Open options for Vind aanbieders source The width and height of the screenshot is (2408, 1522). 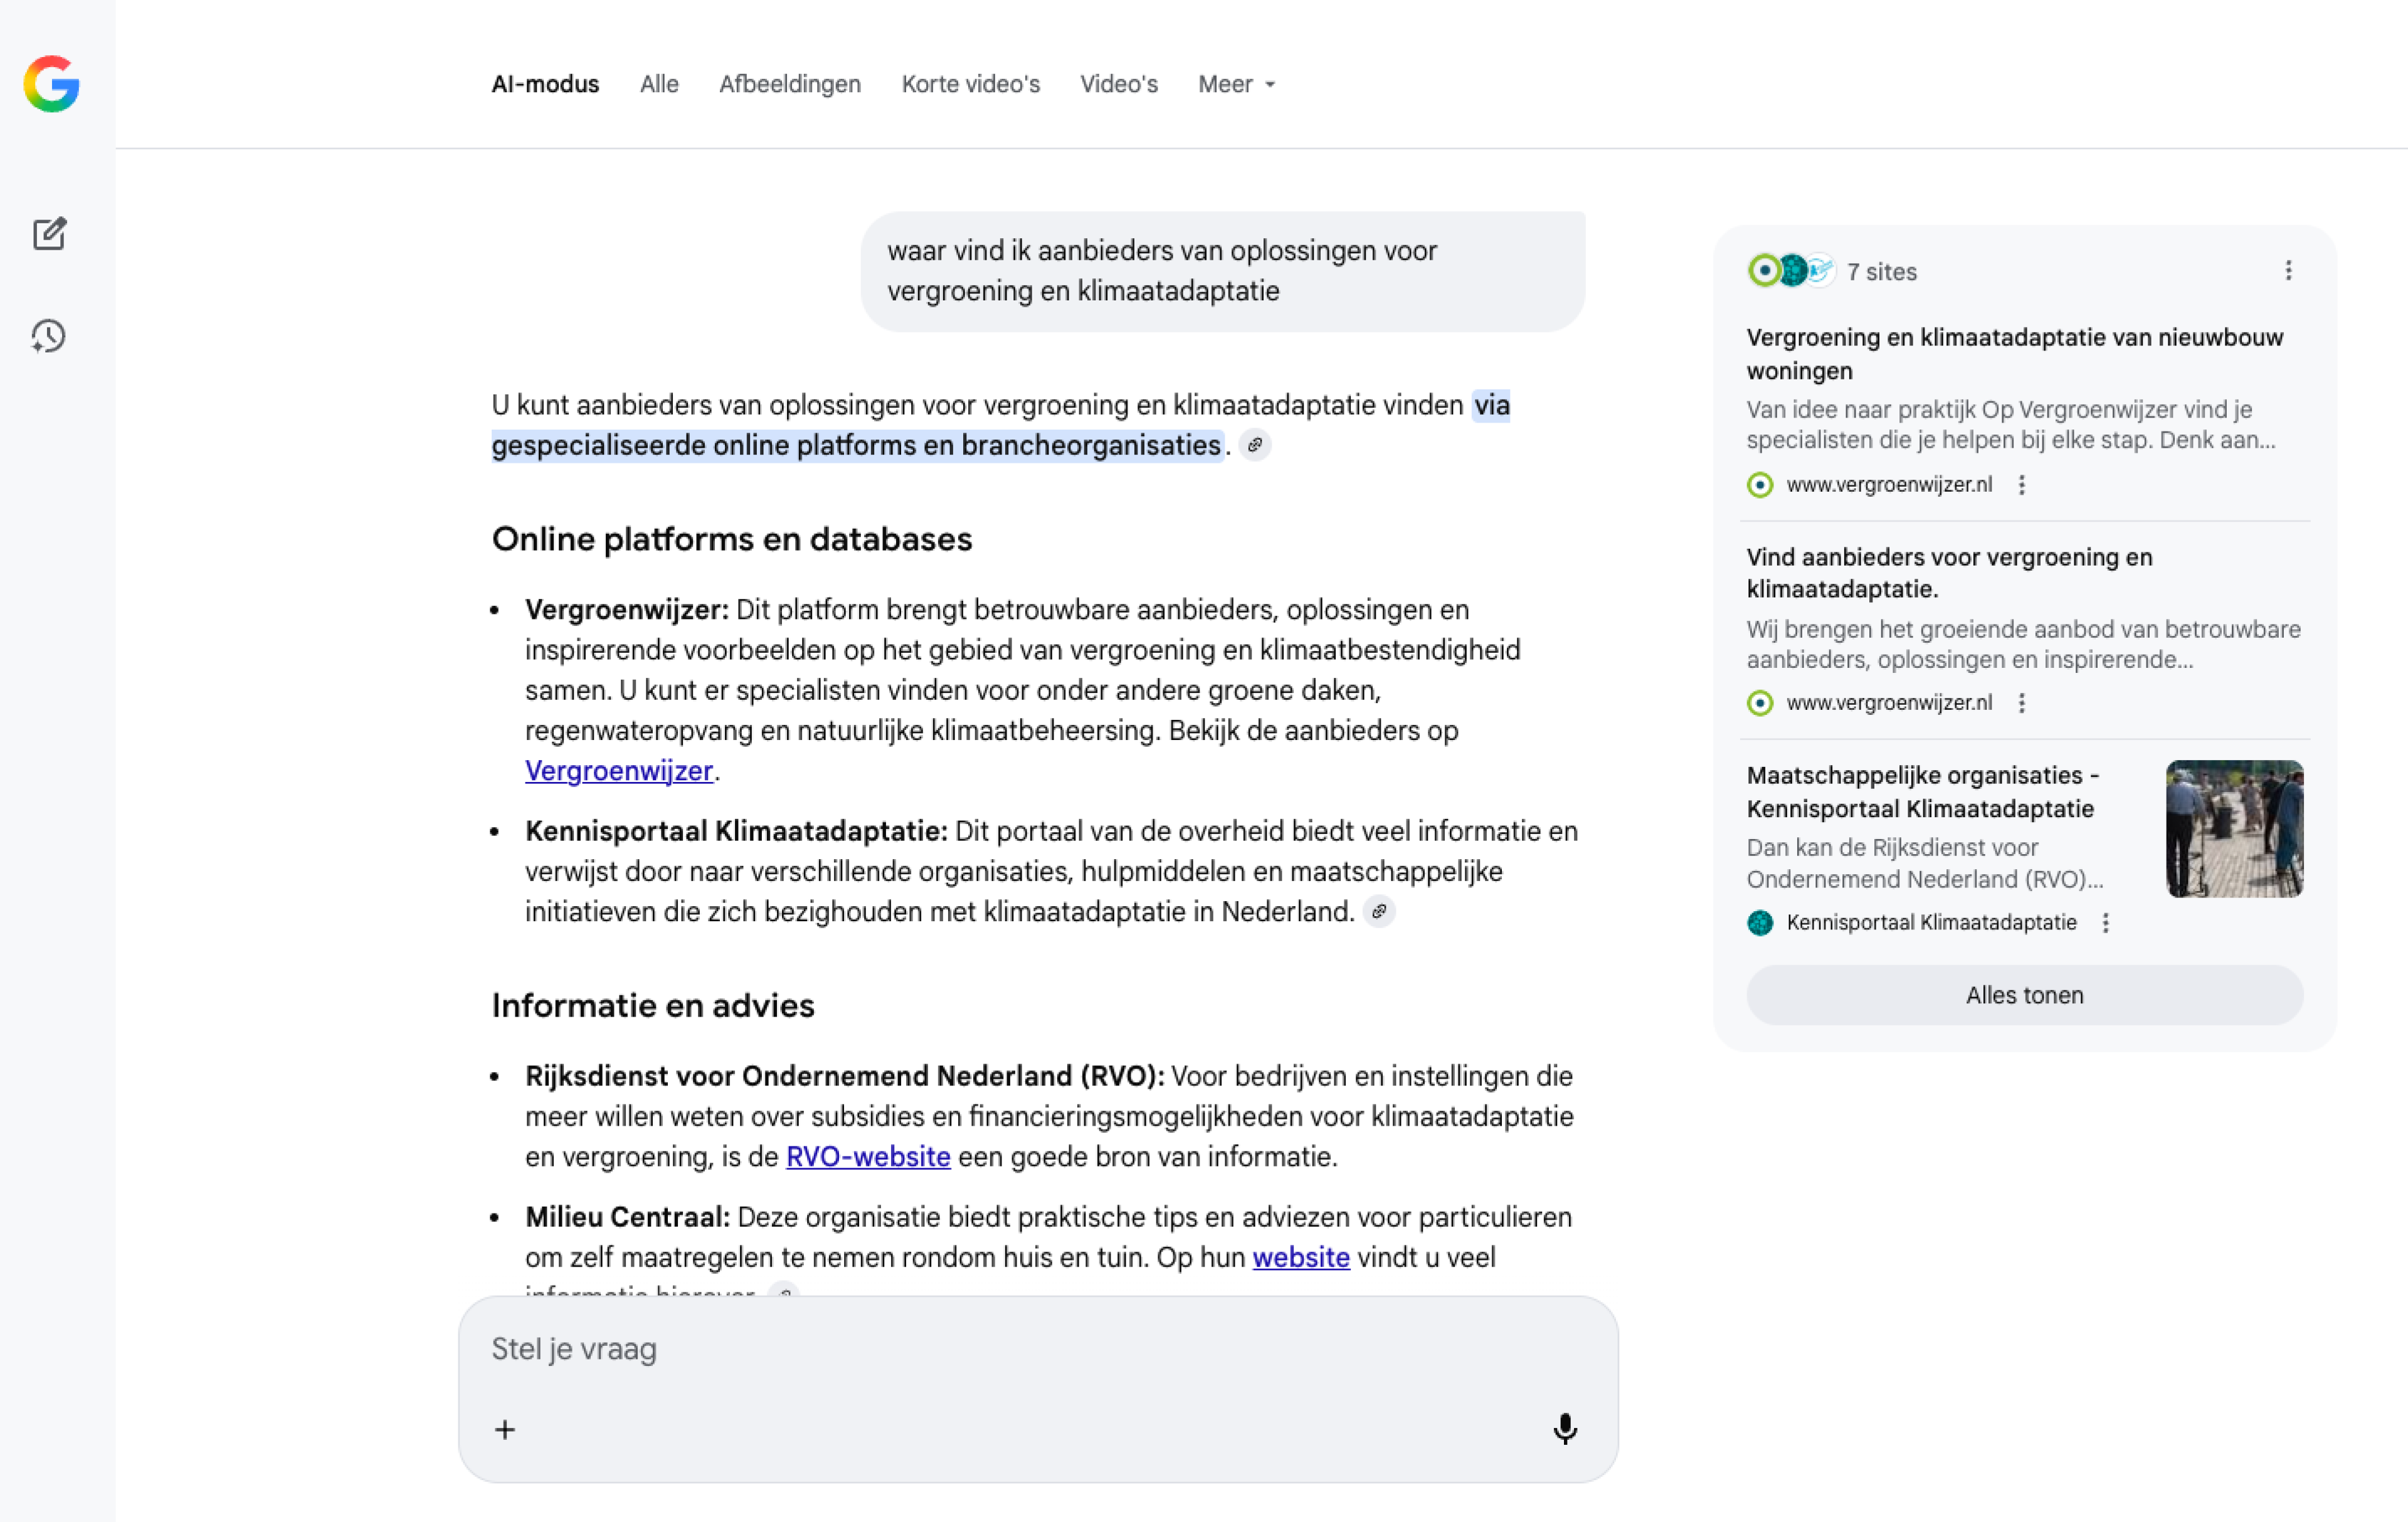tap(2022, 703)
